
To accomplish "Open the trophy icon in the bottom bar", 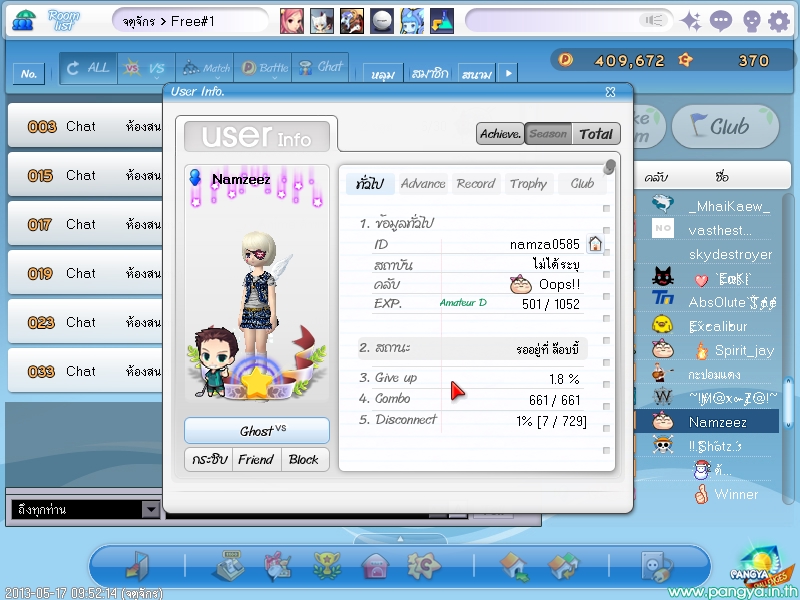I will [x=327, y=566].
